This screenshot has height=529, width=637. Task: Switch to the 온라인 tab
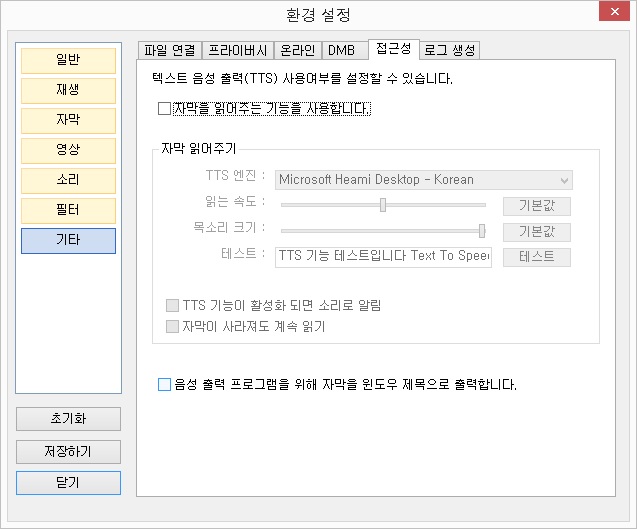coord(298,50)
